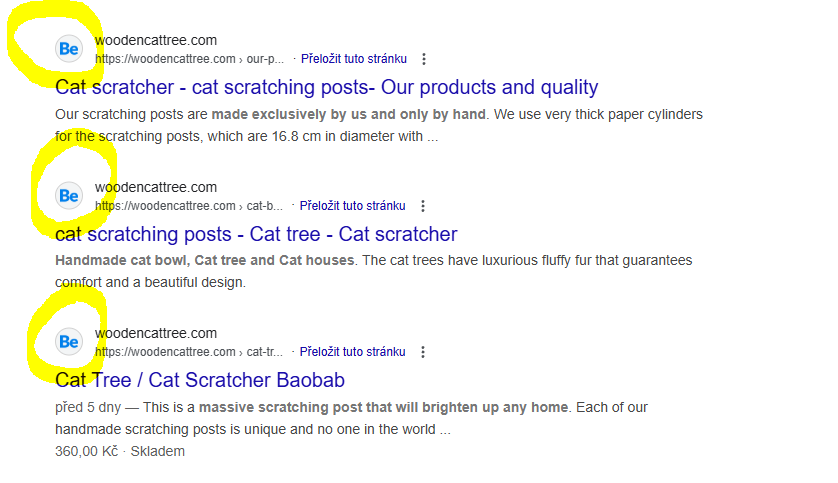Click 'Přeložit tuto stránku' beside the 'cat-b...' URL
838x483 pixels.
353,206
